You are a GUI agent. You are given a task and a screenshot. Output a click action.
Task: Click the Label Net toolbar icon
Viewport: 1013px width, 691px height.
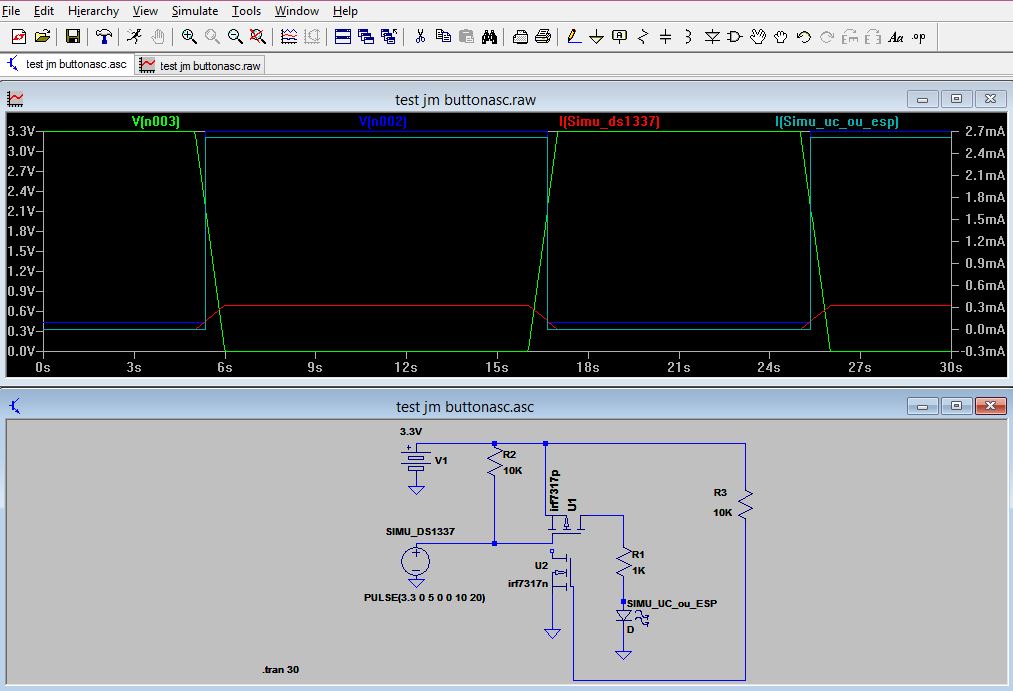click(x=619, y=37)
